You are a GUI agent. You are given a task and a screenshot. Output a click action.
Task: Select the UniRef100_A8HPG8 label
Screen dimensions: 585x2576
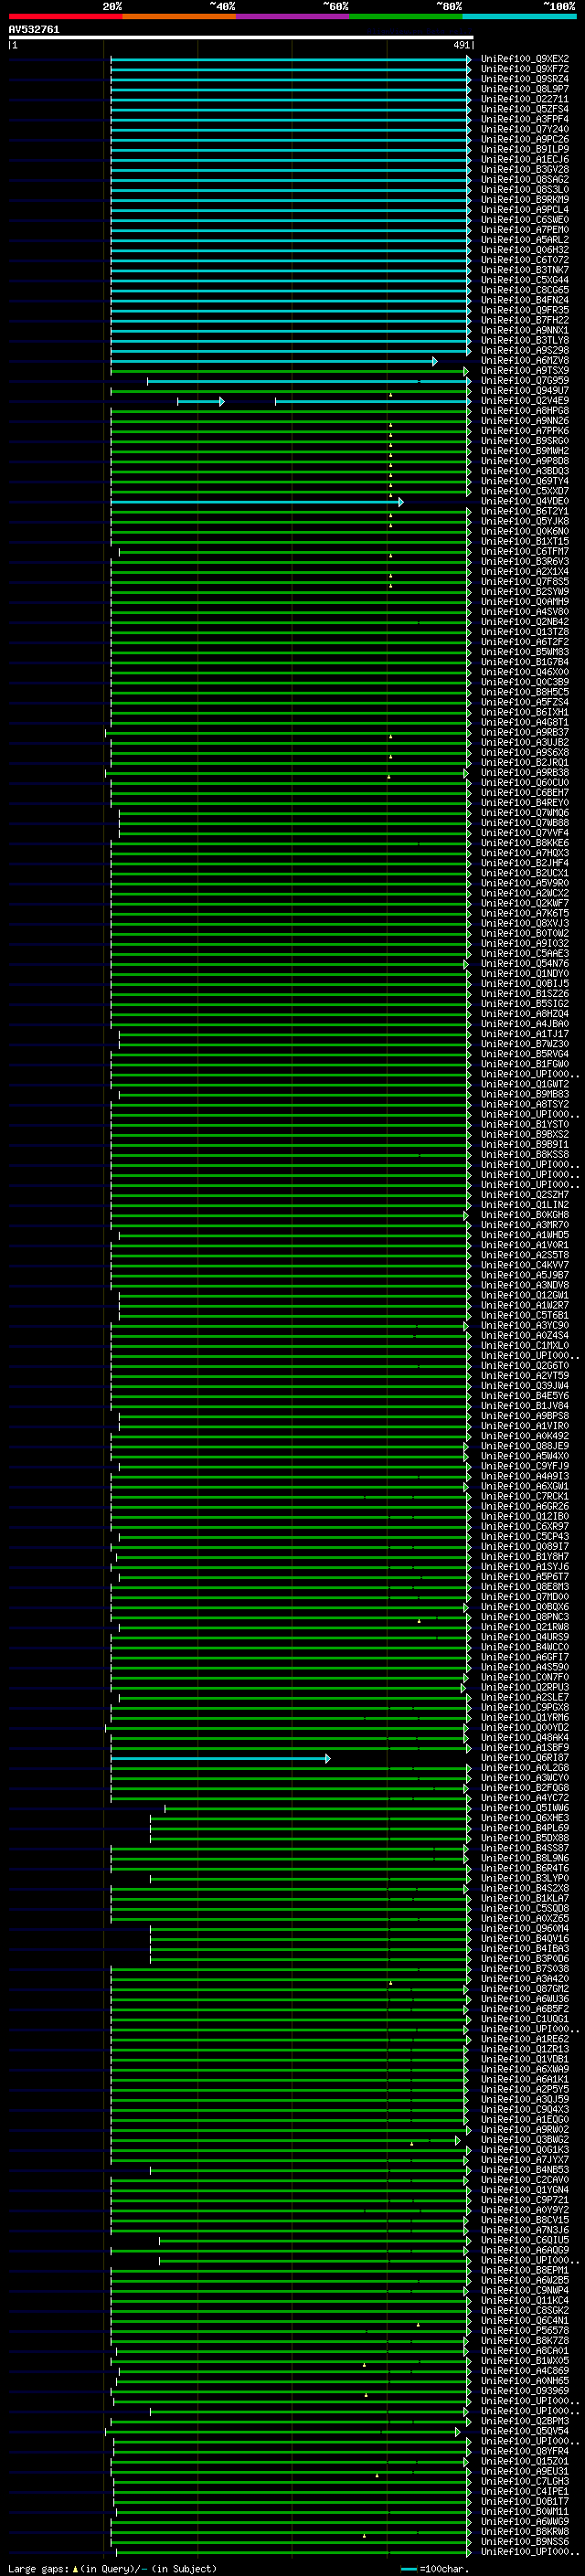(524, 410)
